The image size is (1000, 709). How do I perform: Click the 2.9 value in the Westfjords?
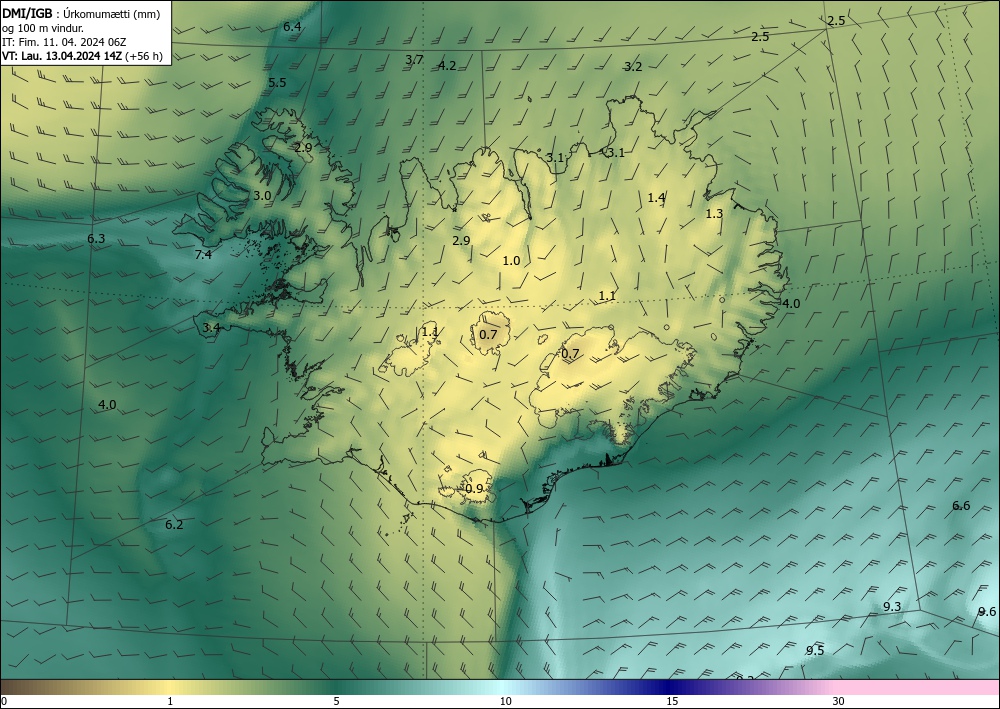coord(304,147)
